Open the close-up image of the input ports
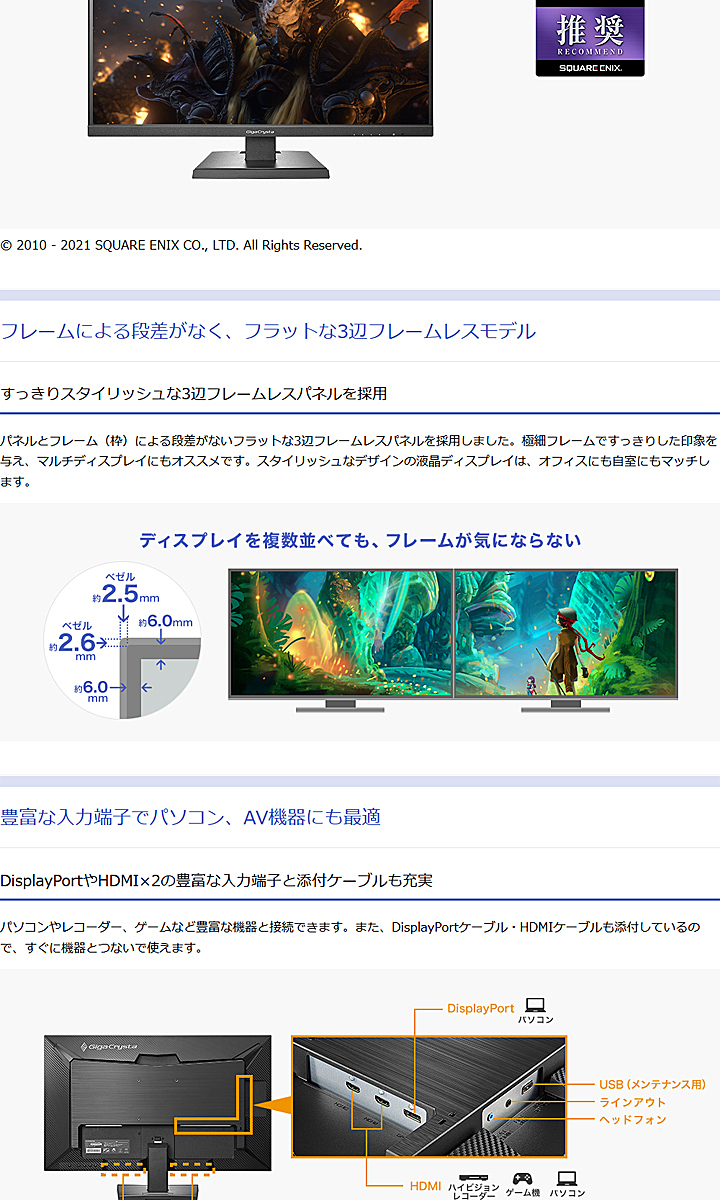The width and height of the screenshot is (720, 1200). point(429,1096)
